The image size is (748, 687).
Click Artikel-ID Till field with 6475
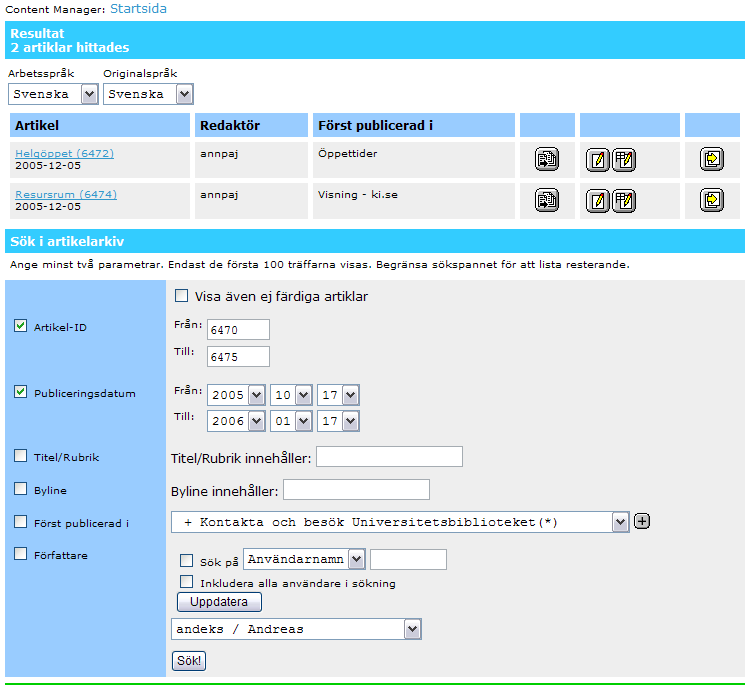click(x=238, y=357)
